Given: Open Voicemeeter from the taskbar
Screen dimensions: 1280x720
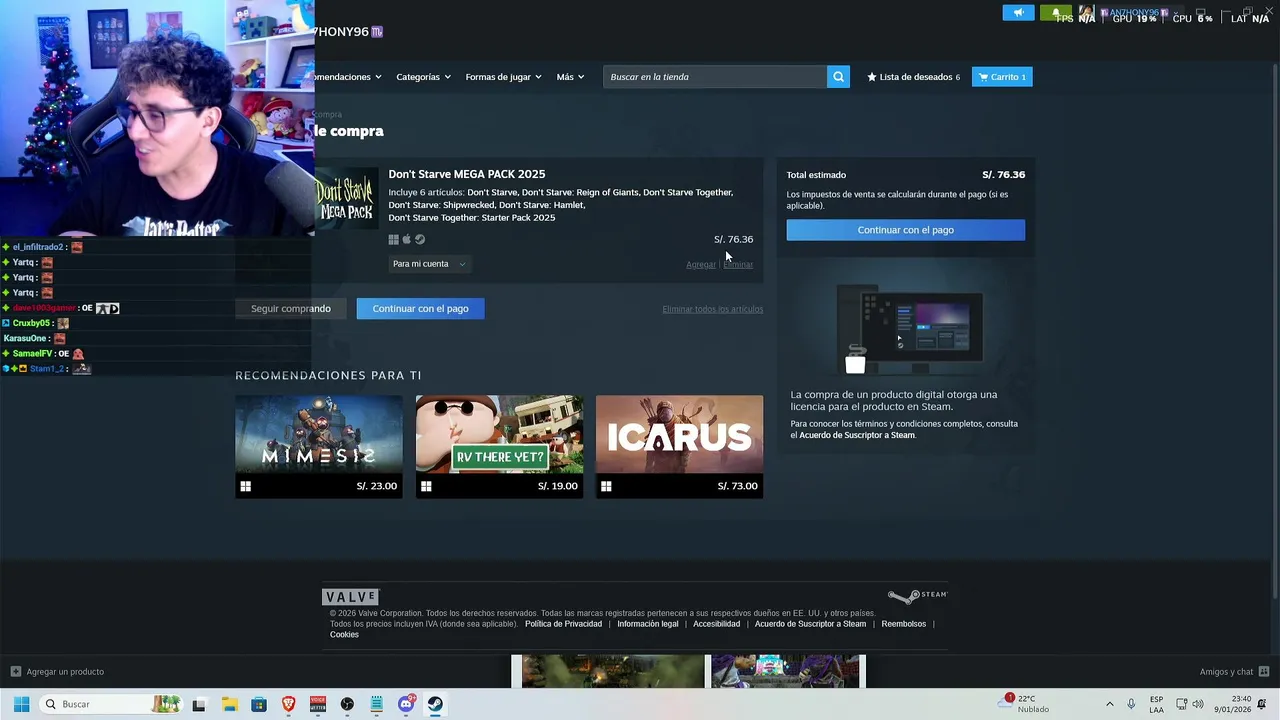Looking at the screenshot, I should coord(318,704).
